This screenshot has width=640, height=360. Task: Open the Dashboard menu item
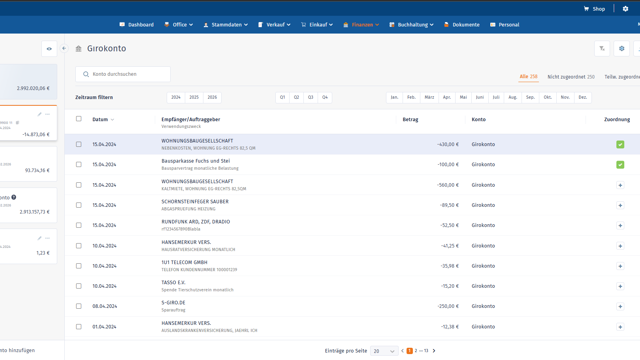click(137, 24)
